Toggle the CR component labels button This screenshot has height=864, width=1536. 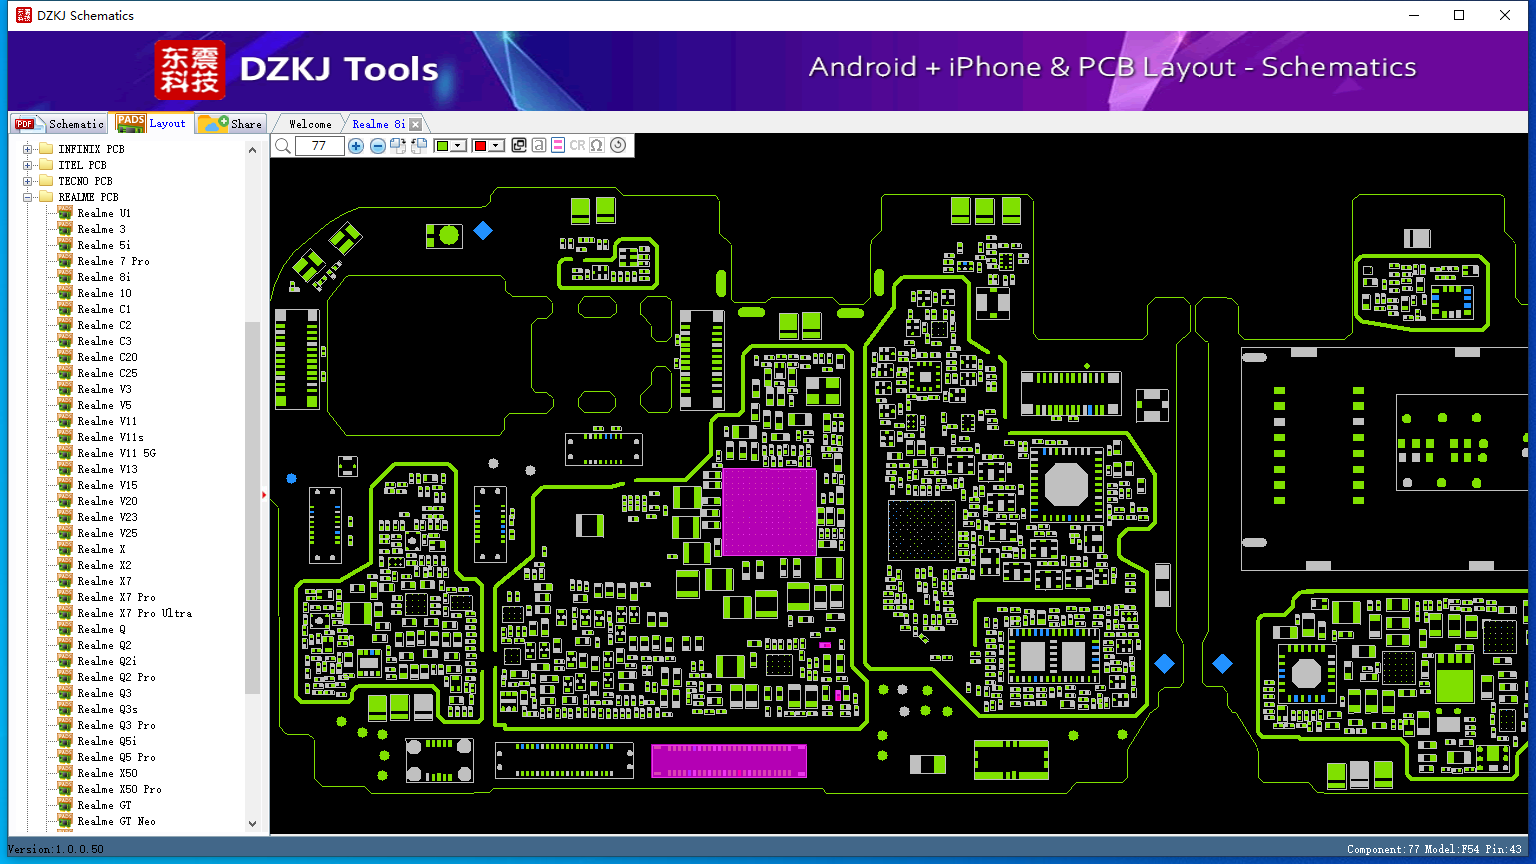click(577, 146)
